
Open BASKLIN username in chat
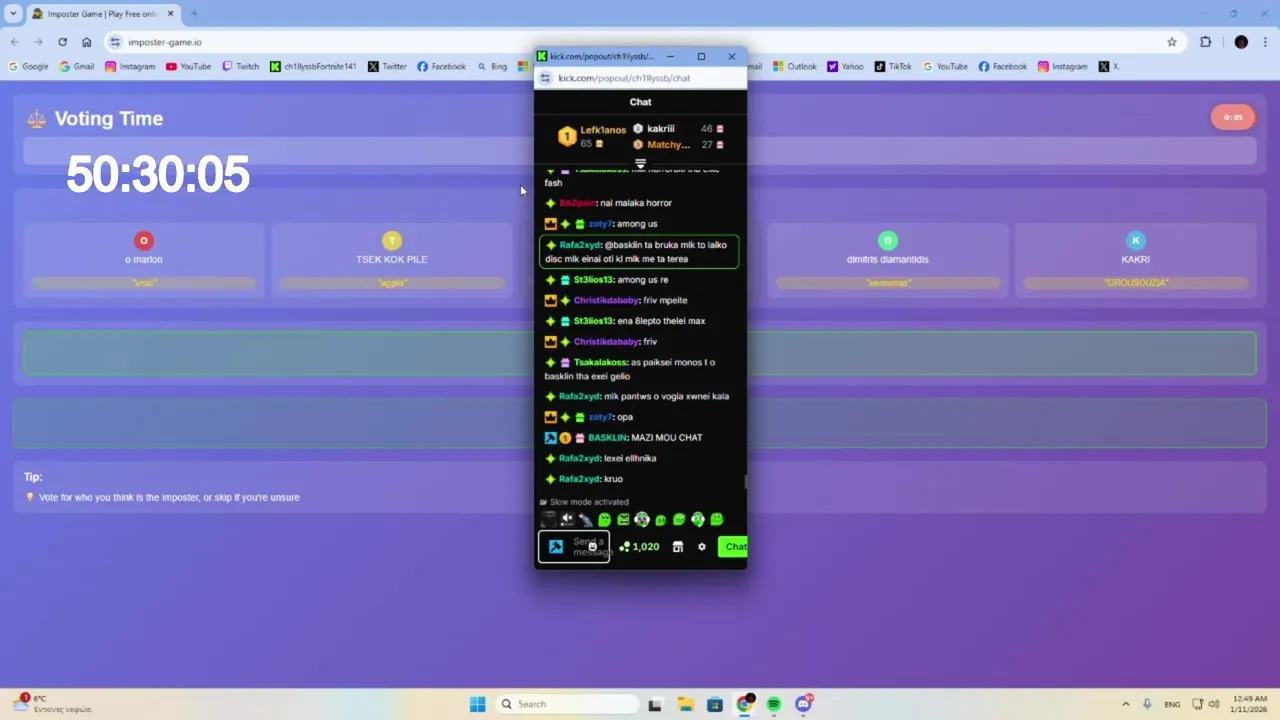(607, 438)
